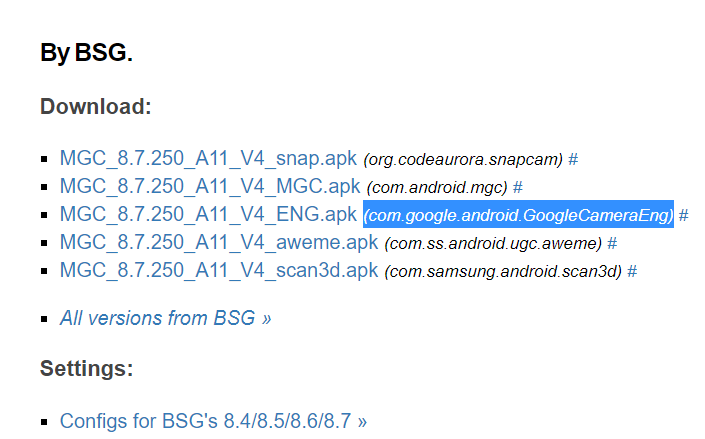Click the com.samsung.android.scan3d package text
Image resolution: width=705 pixels, height=439 pixels.
tap(503, 271)
